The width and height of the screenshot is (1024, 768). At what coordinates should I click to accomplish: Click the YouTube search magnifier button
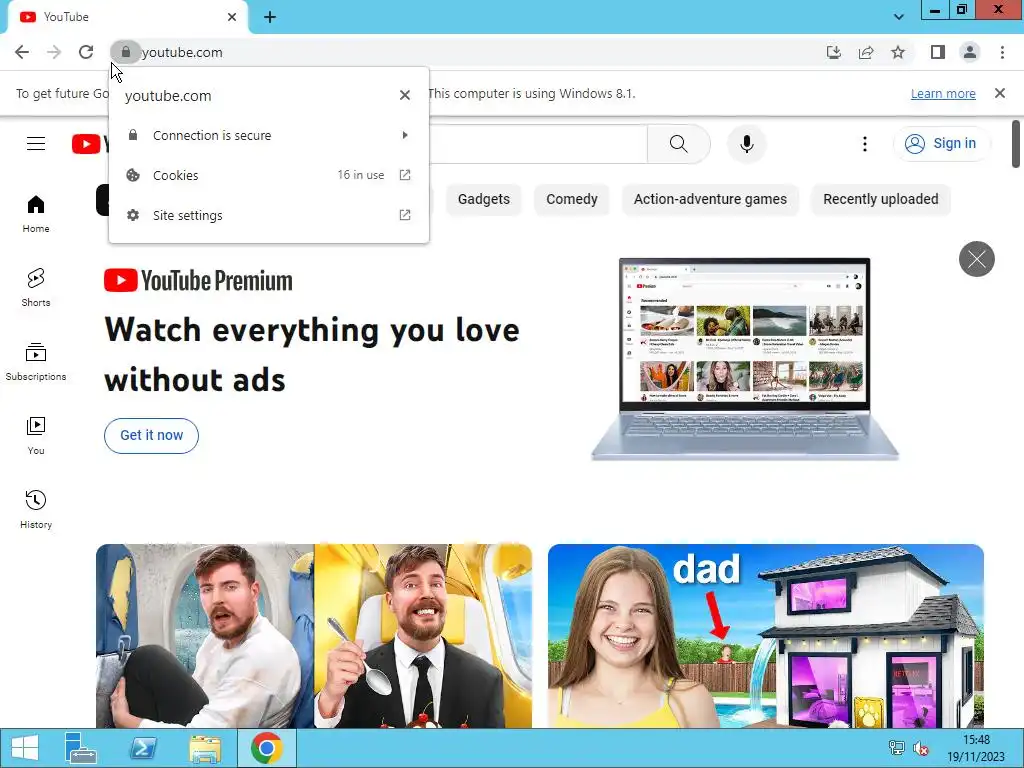click(679, 144)
